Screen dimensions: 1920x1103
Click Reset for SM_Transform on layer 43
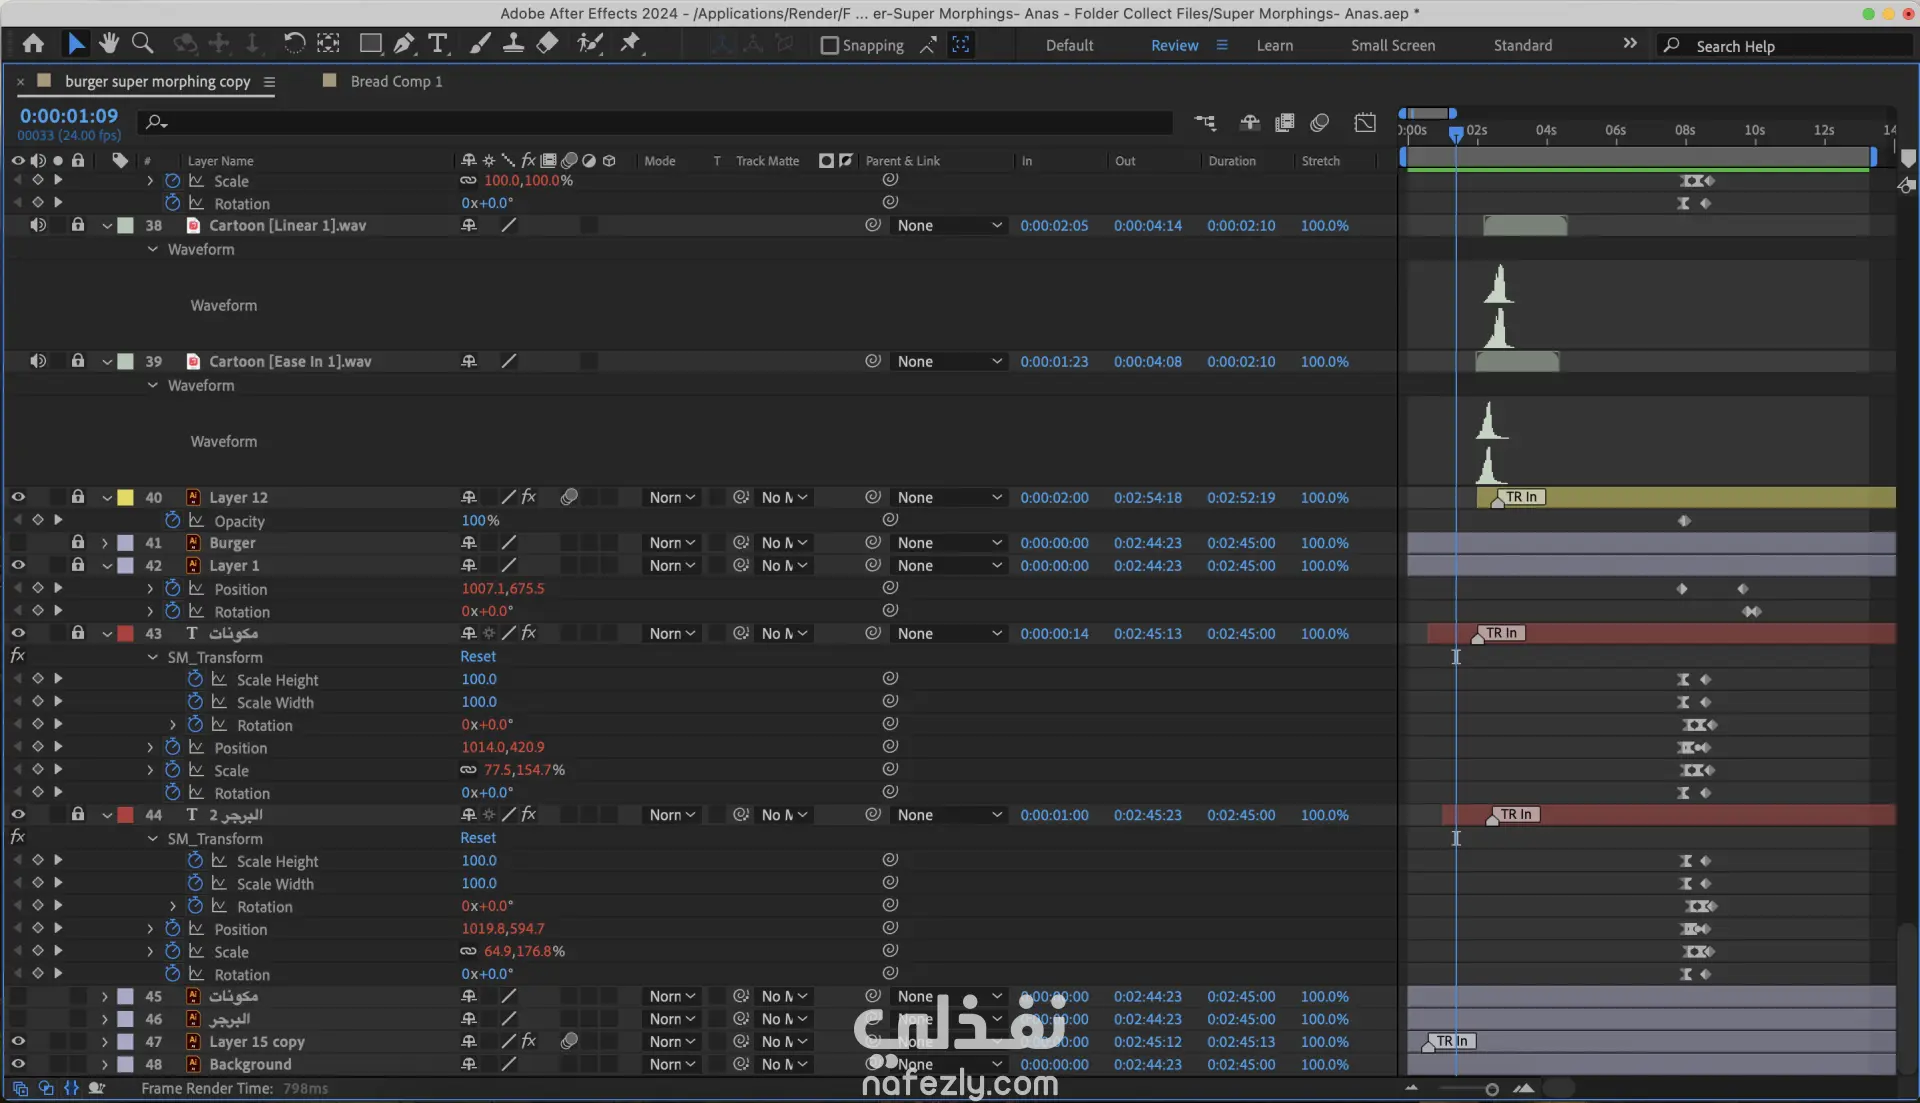(x=478, y=656)
